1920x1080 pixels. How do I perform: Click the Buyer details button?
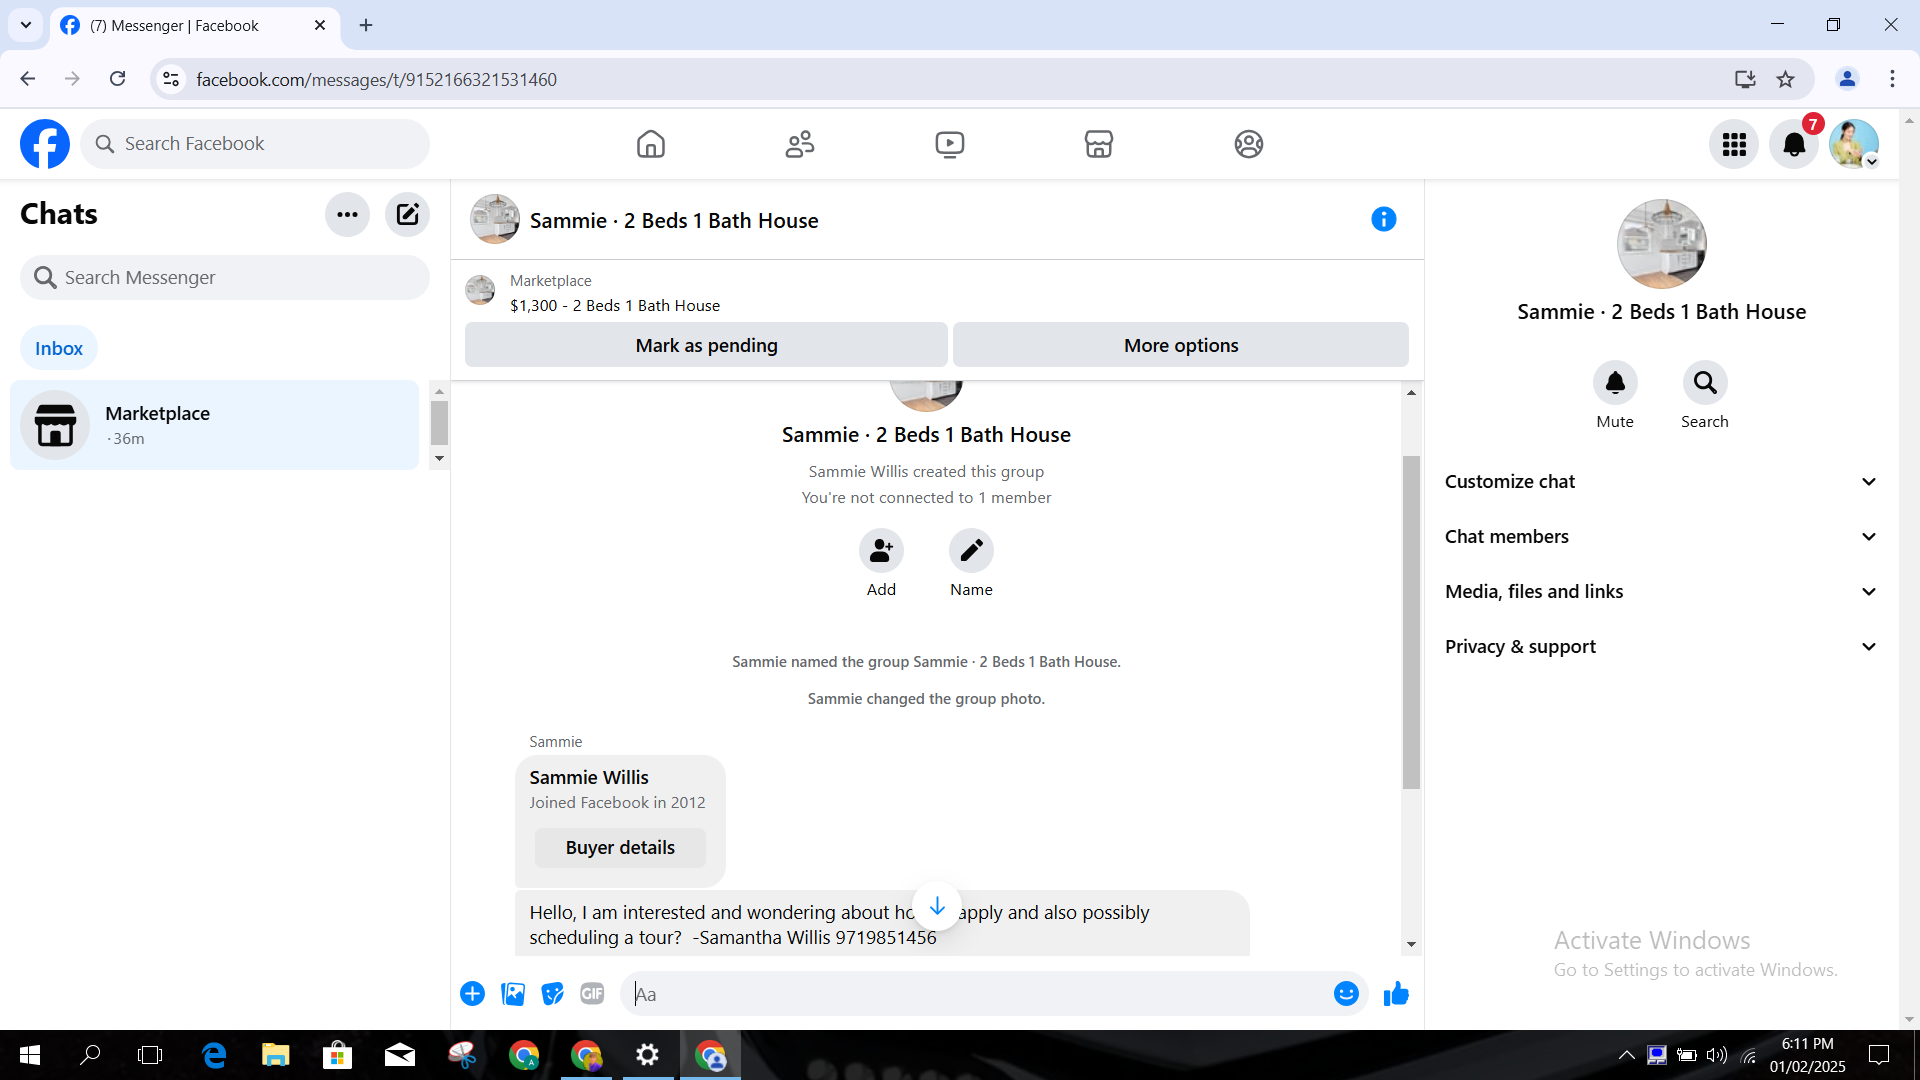(x=620, y=847)
